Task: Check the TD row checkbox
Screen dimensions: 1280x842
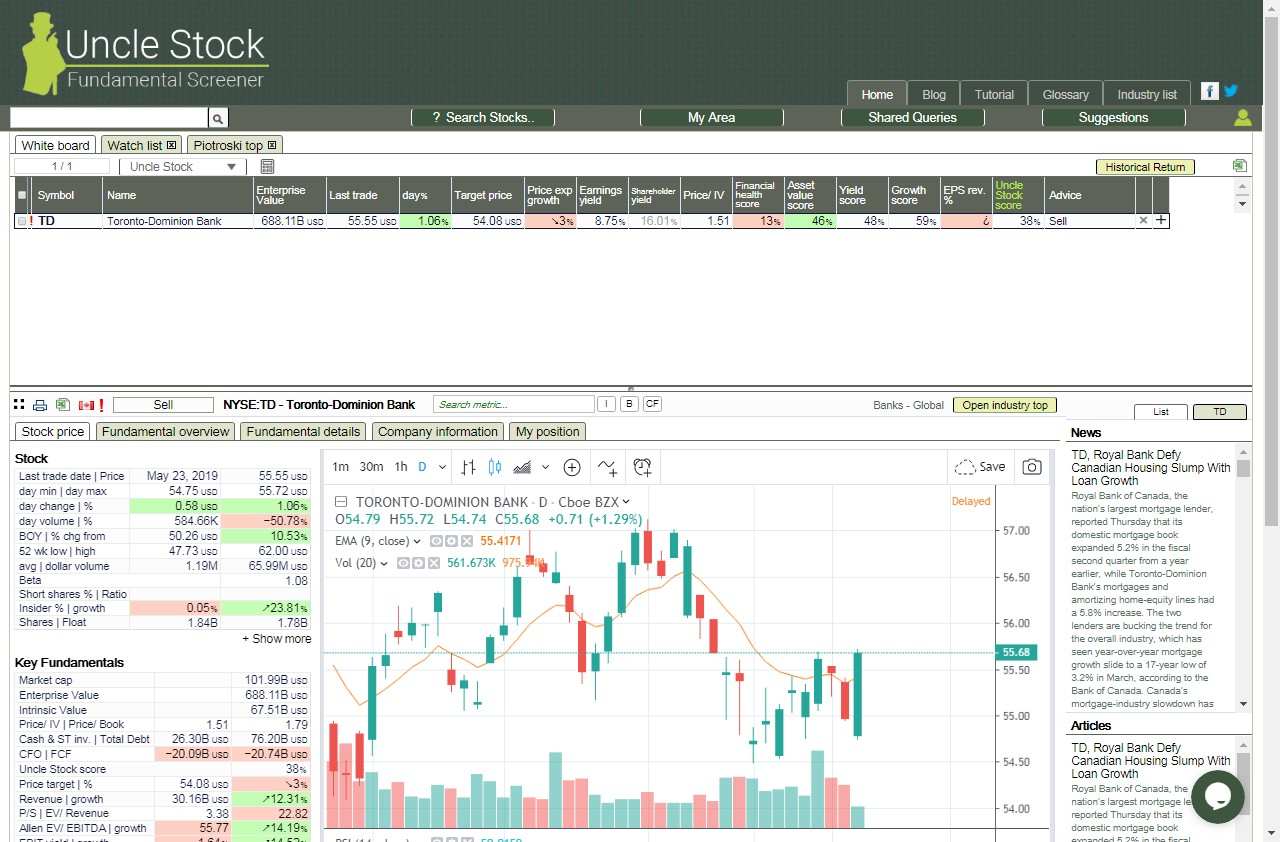Action: click(x=21, y=221)
